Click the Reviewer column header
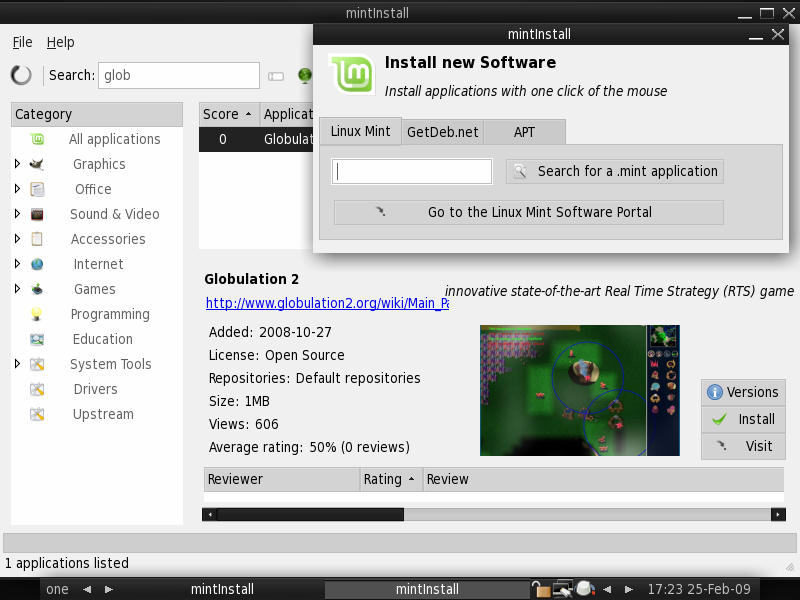Viewport: 800px width, 600px height. pos(282,479)
